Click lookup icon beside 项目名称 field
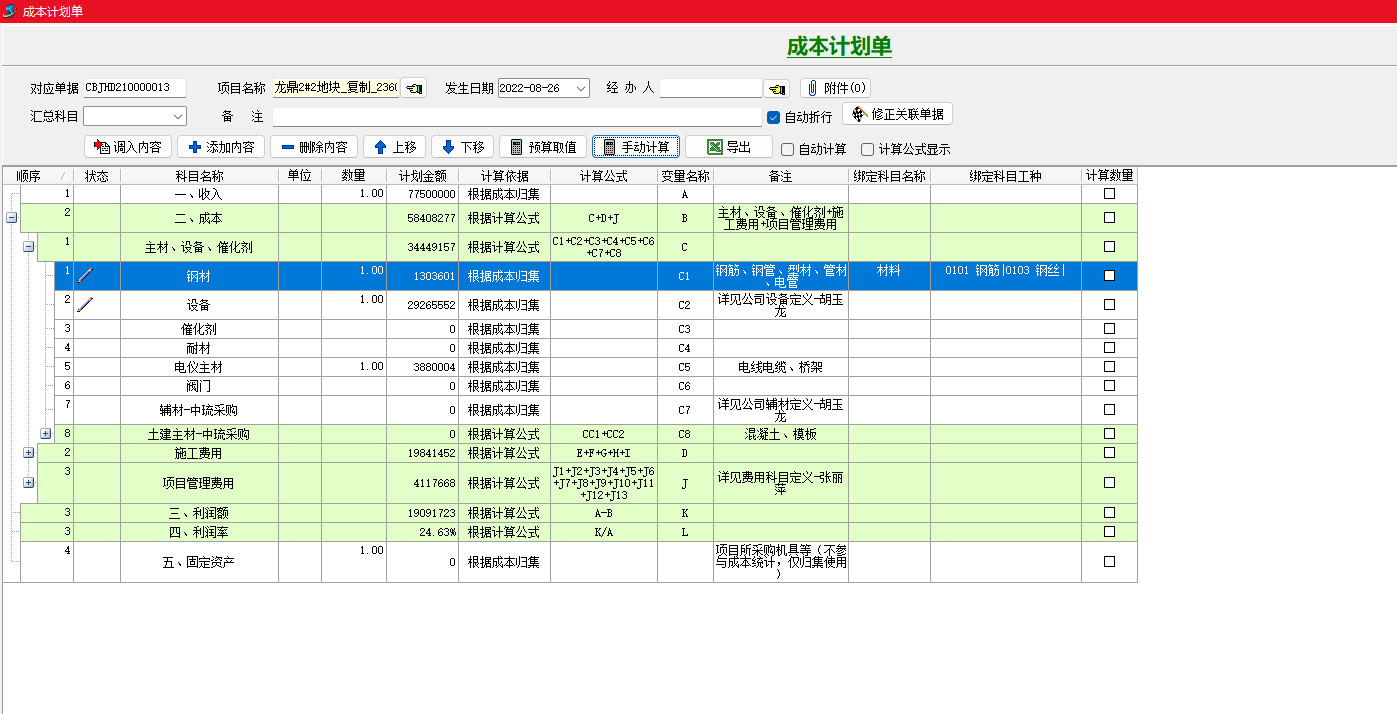The height and width of the screenshot is (714, 1397). coord(413,88)
